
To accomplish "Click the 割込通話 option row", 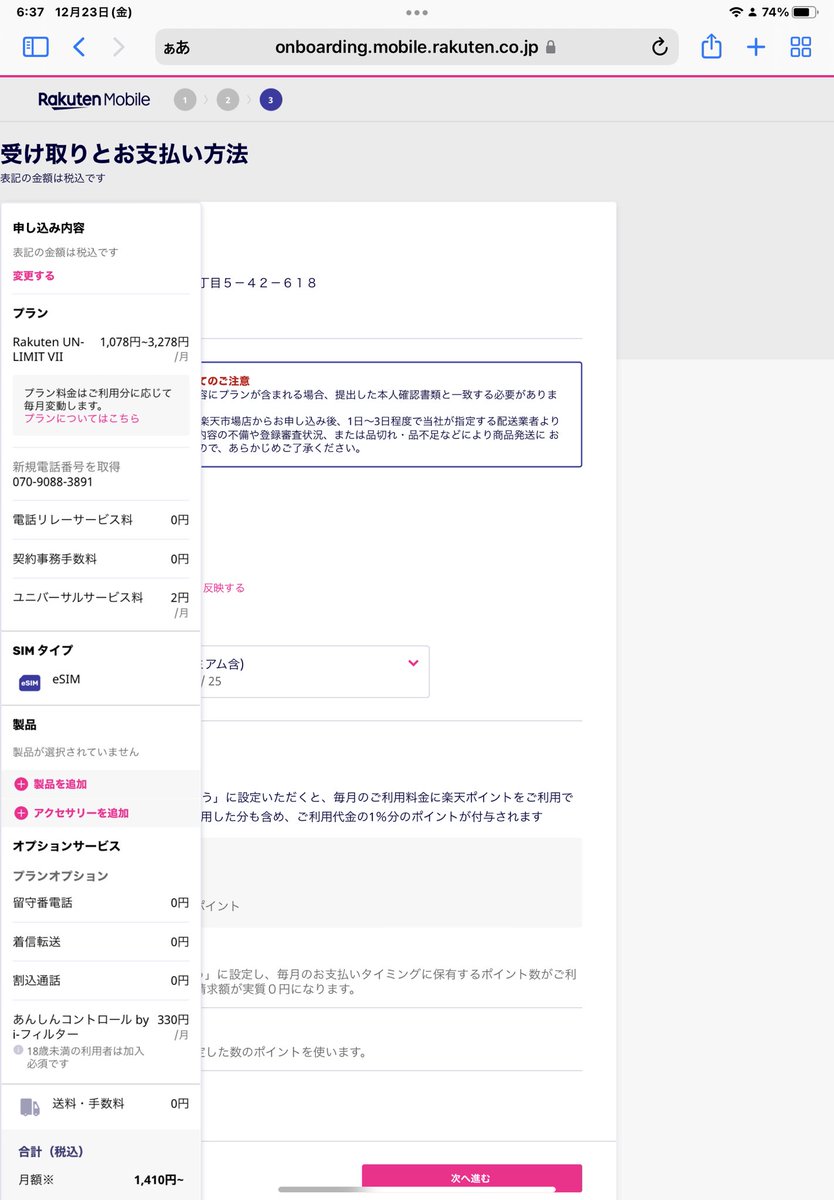I will tap(101, 981).
